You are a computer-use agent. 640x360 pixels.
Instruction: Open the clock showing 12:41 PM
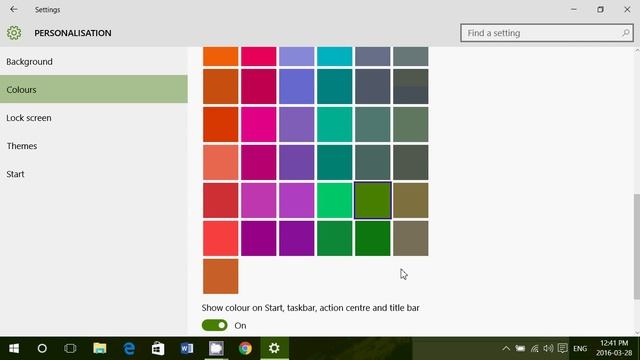[x=614, y=348]
